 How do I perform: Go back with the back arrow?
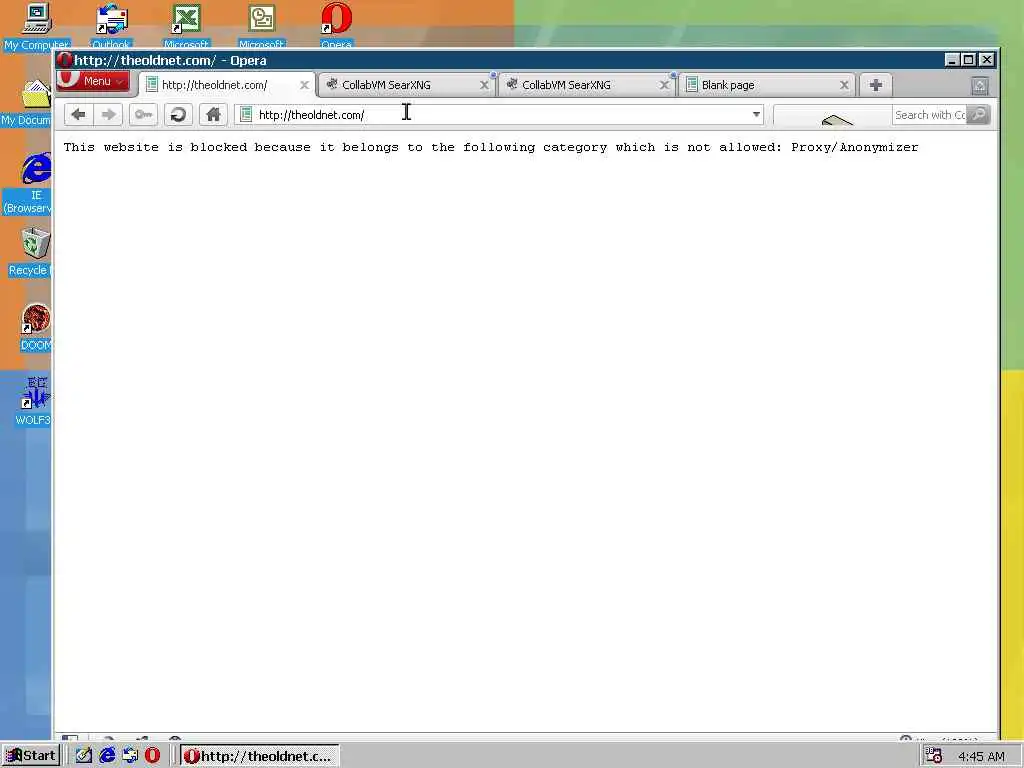pos(78,115)
